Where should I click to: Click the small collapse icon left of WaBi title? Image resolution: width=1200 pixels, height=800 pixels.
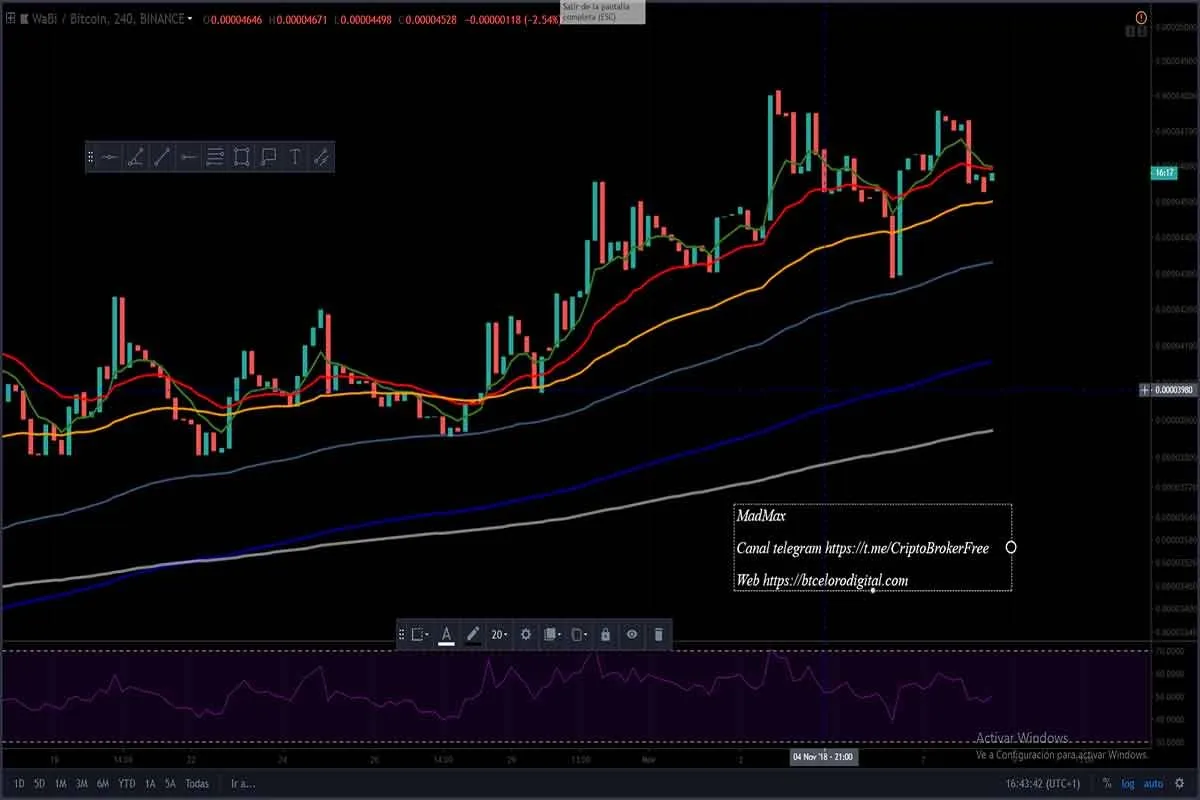click(x=11, y=18)
